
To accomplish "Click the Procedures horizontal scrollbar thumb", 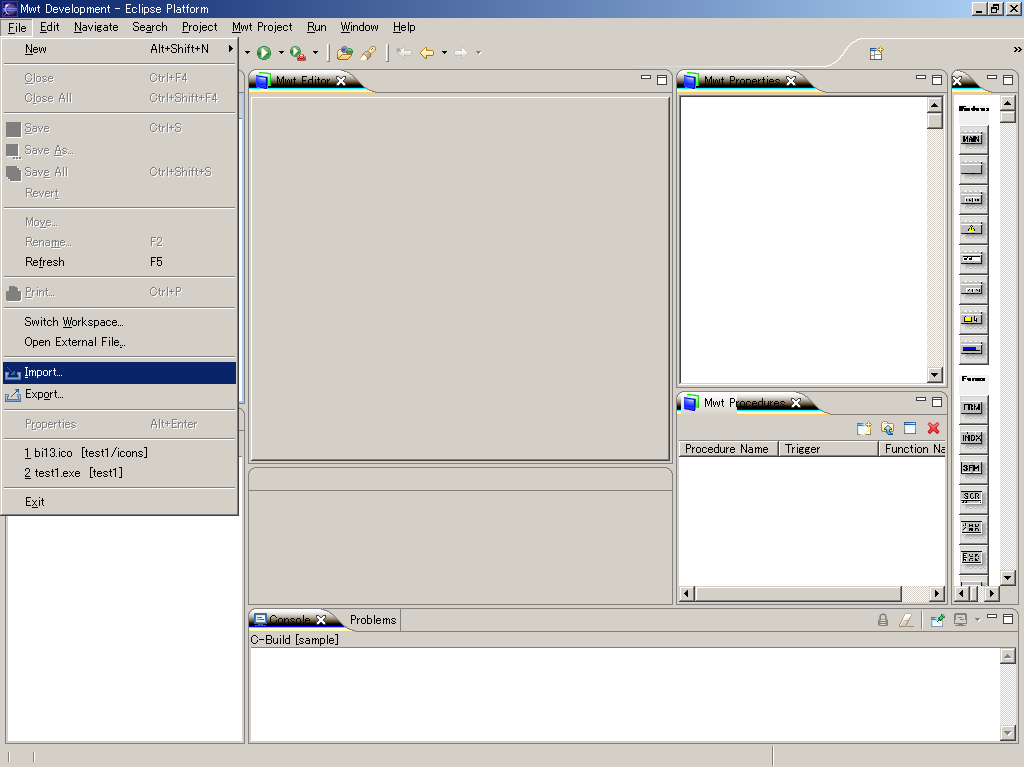I will [798, 594].
